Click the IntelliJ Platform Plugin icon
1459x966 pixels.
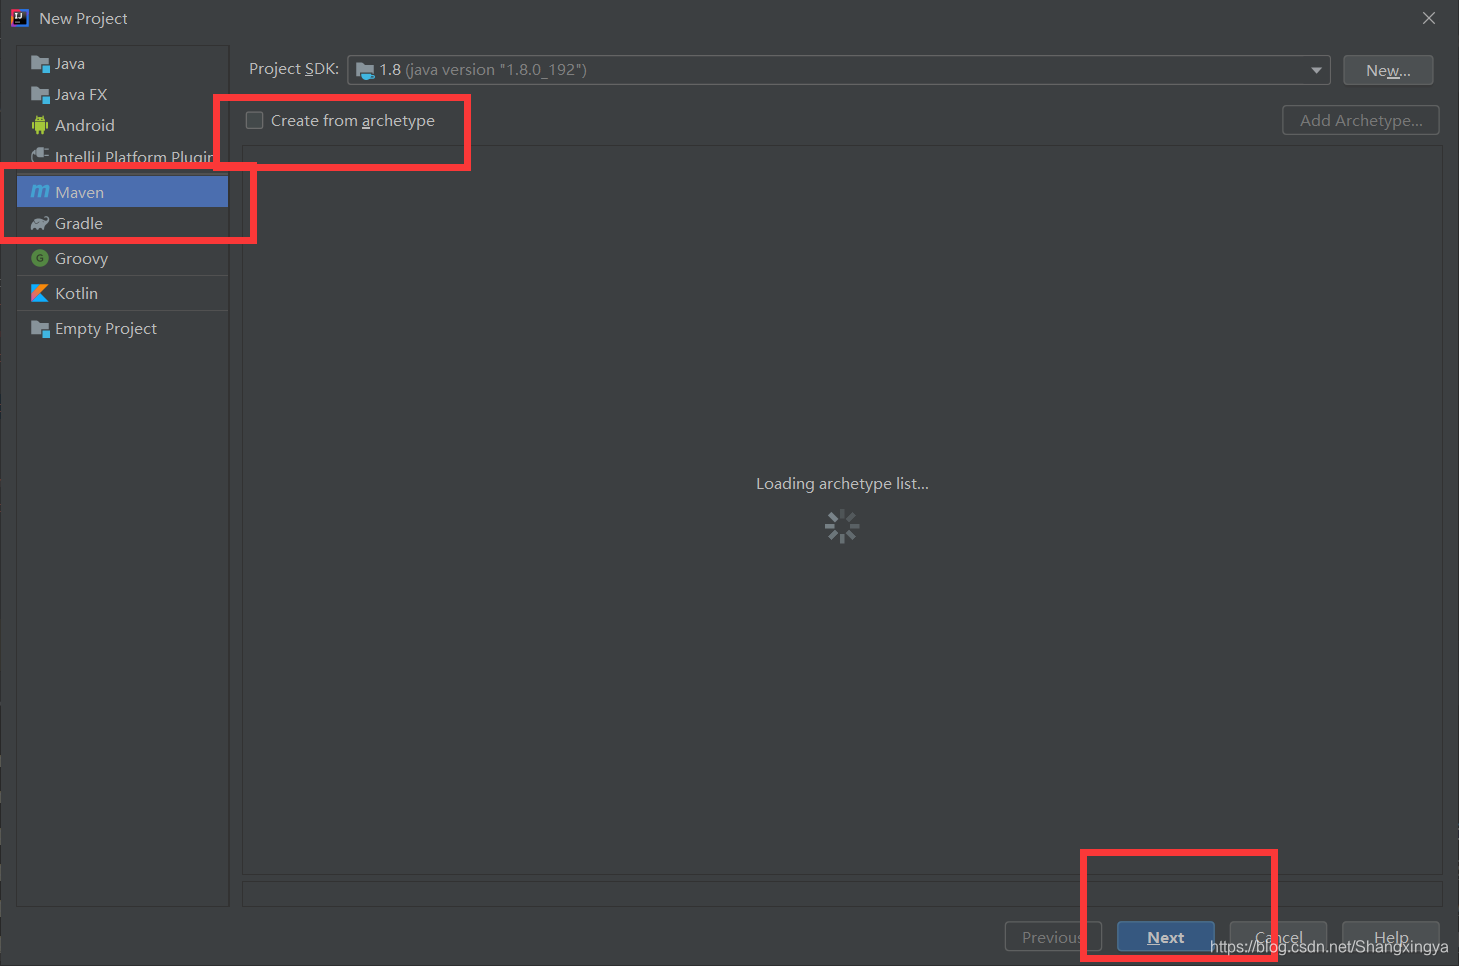tap(40, 155)
